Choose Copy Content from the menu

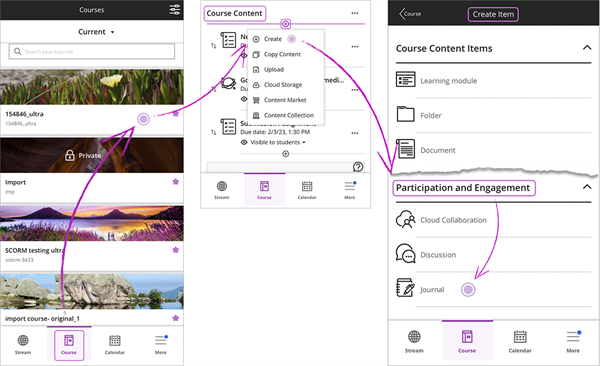pyautogui.click(x=277, y=54)
